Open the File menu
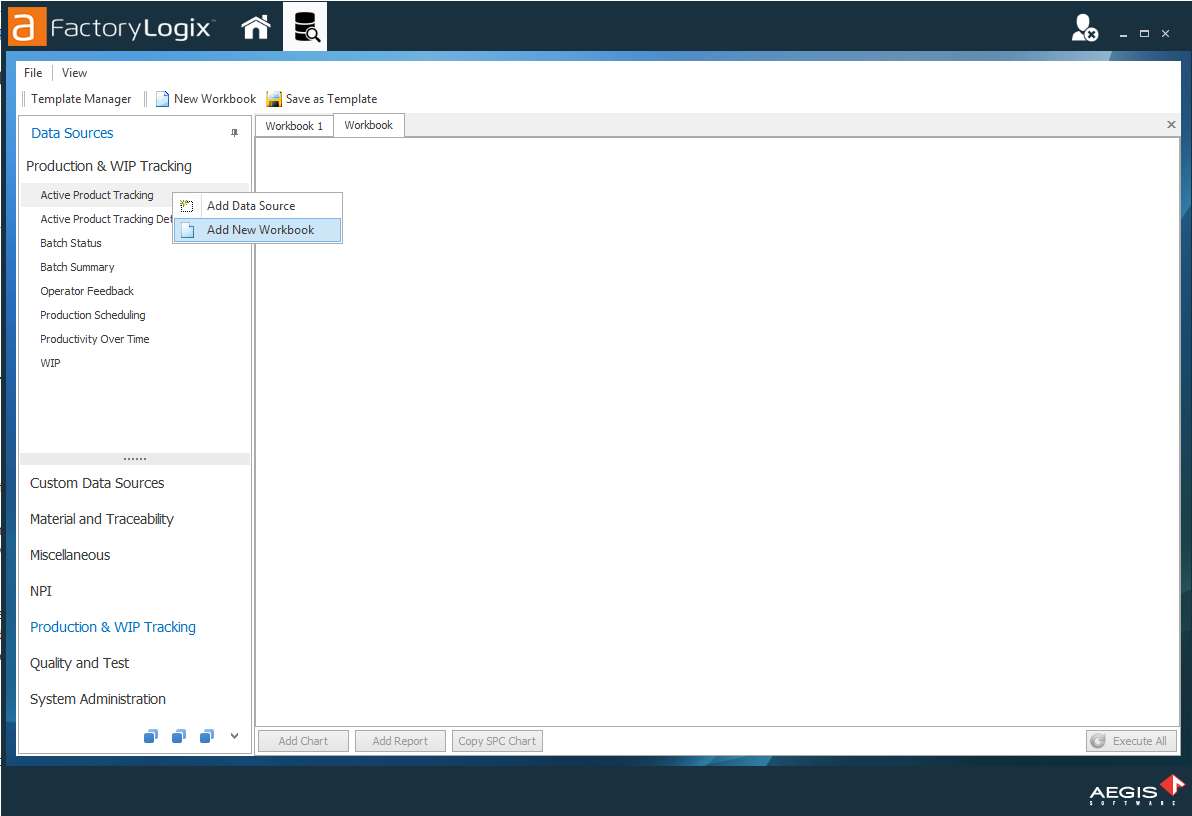This screenshot has height=816, width=1192. point(33,72)
